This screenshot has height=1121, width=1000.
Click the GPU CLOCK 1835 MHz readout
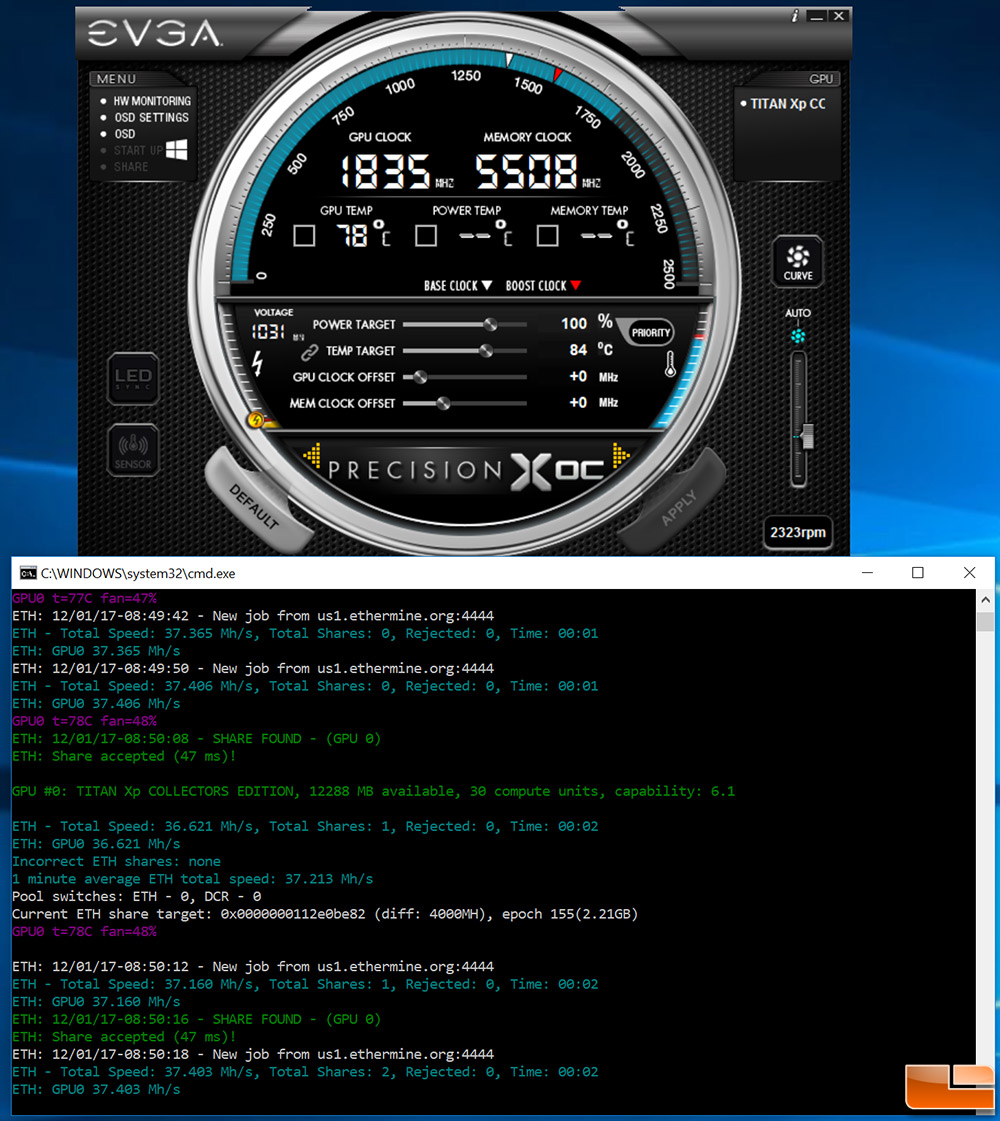(x=396, y=172)
